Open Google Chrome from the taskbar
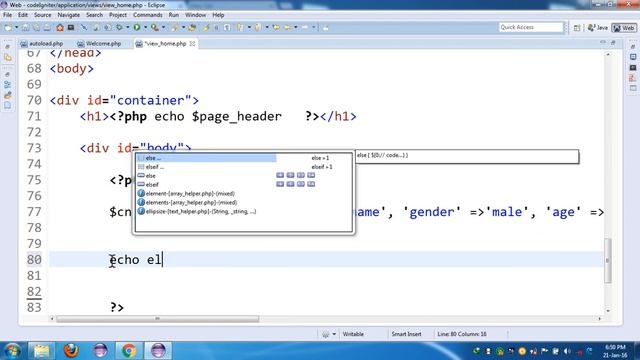 click(x=129, y=351)
